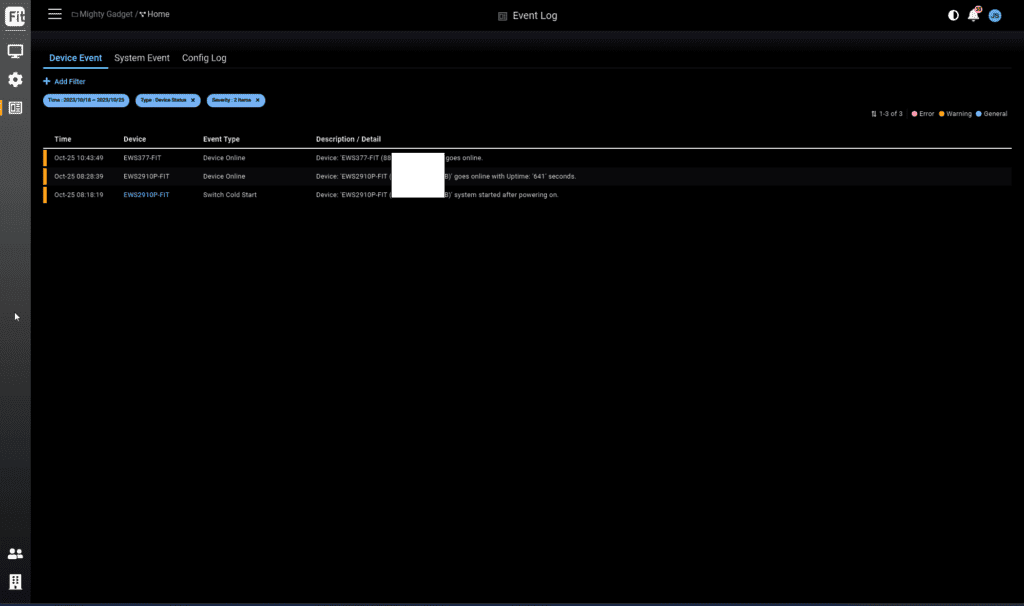Viewport: 1024px width, 606px height.
Task: Sort by the Time column header
Action: 63,139
